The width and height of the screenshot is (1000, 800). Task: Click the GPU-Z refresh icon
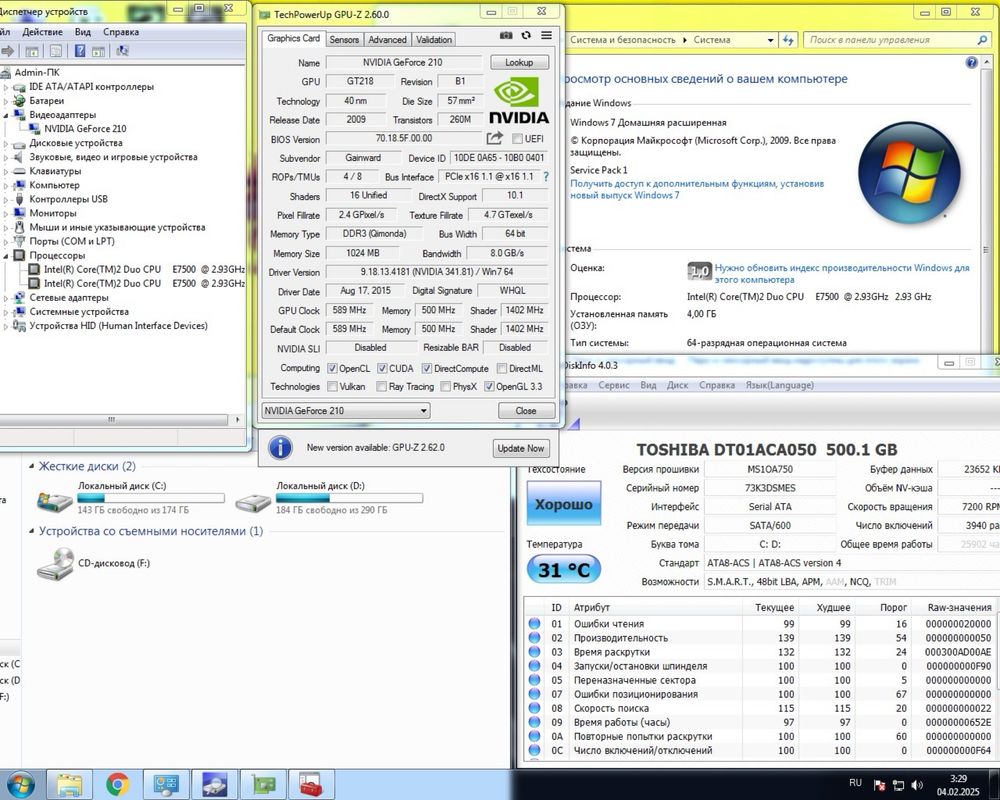click(526, 36)
